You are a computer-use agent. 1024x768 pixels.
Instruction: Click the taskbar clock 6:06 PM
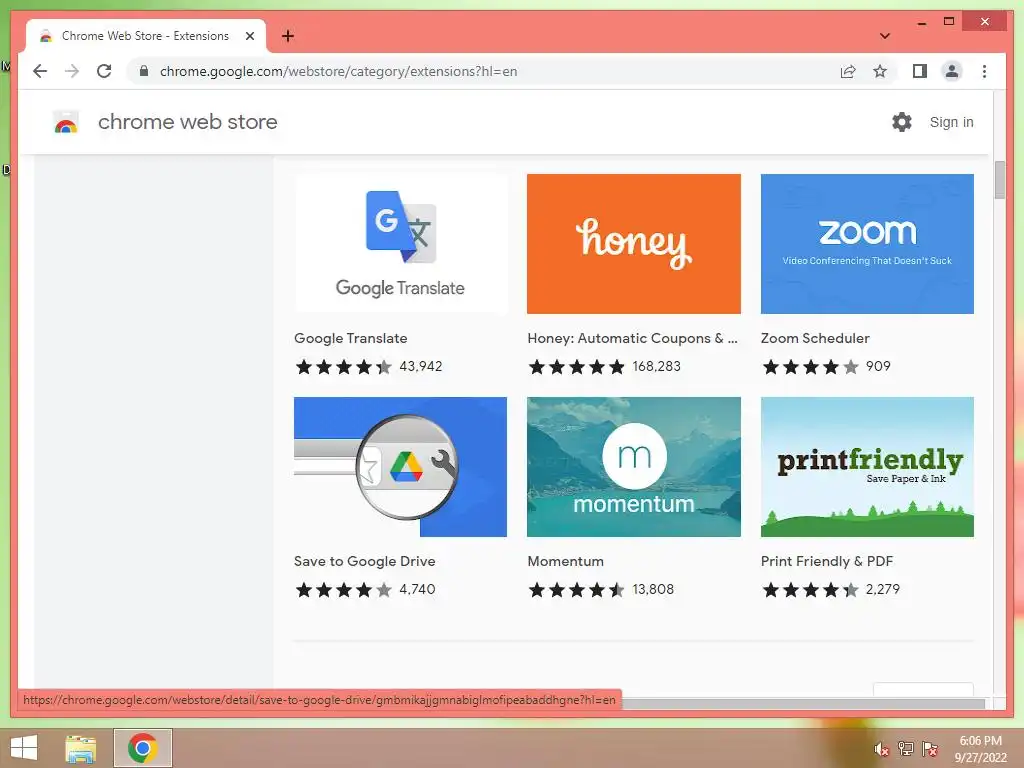click(x=980, y=741)
